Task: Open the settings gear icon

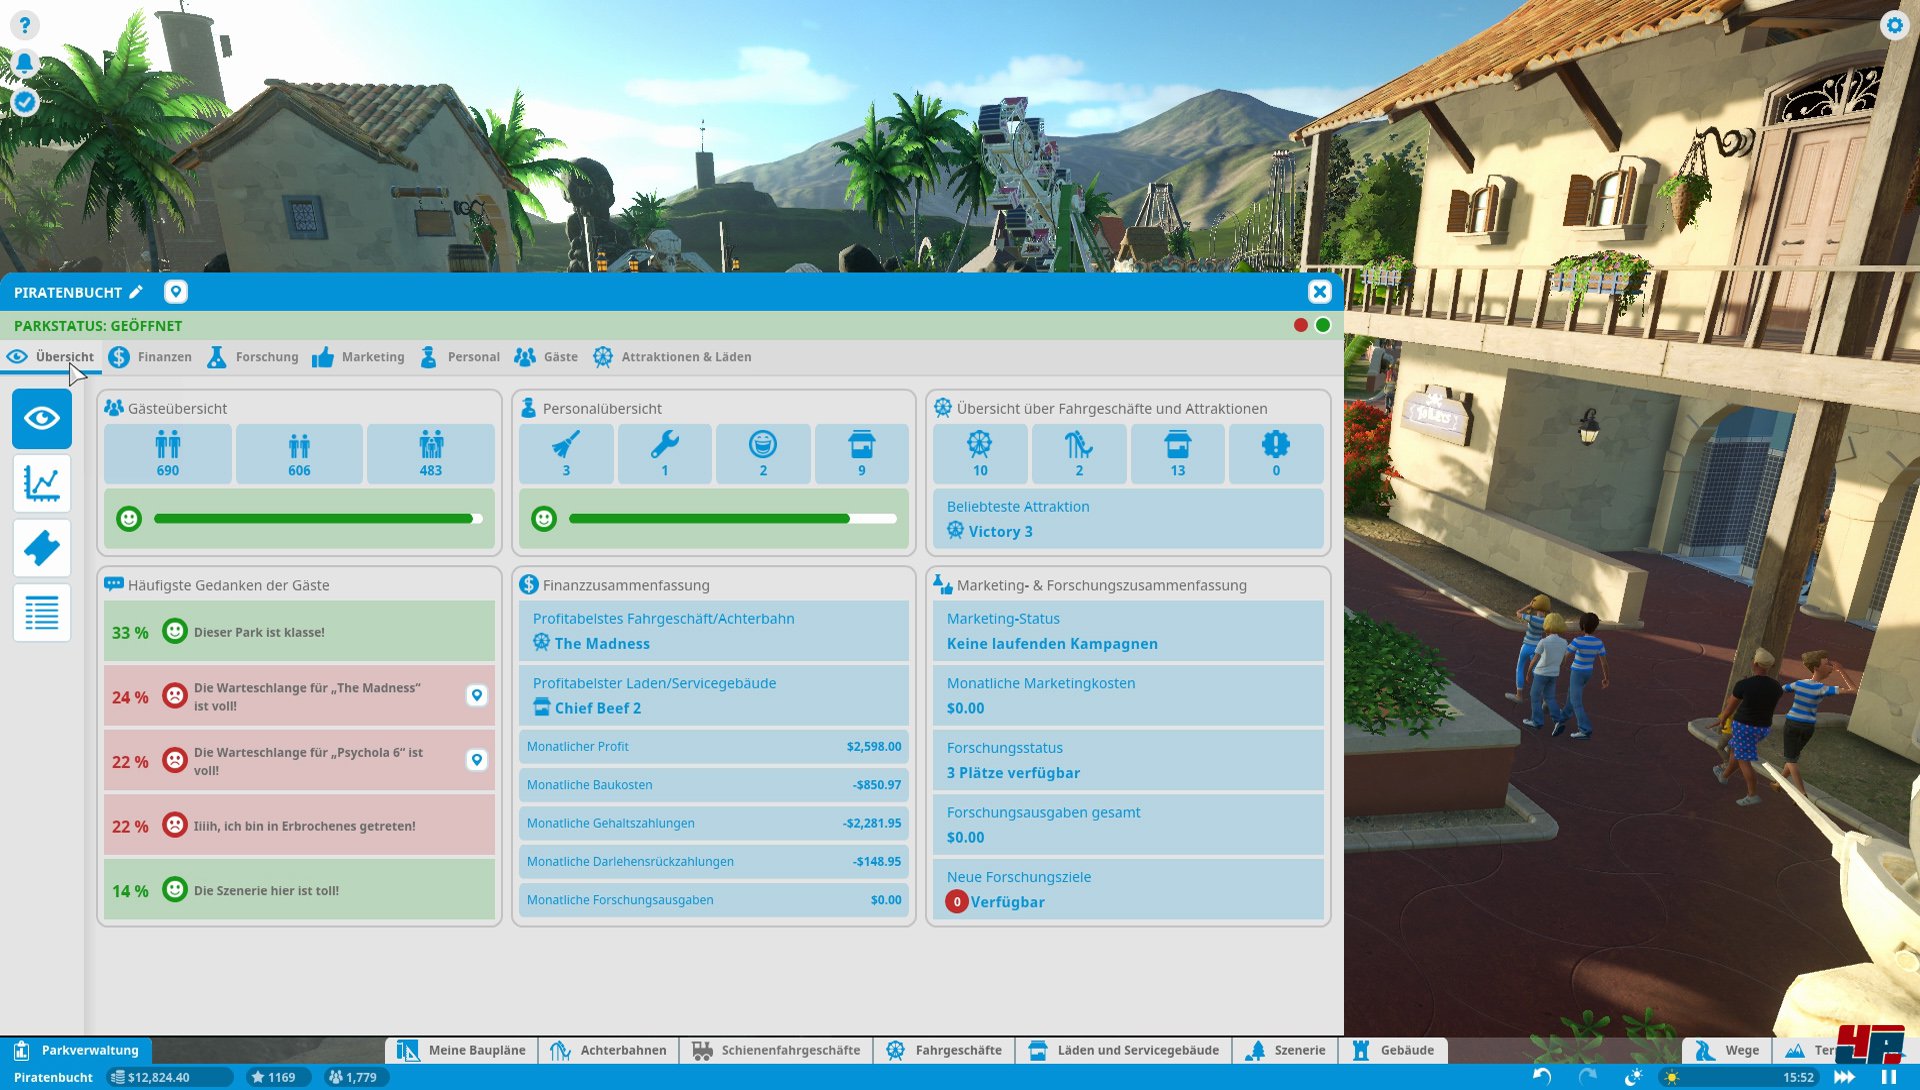Action: (1894, 26)
